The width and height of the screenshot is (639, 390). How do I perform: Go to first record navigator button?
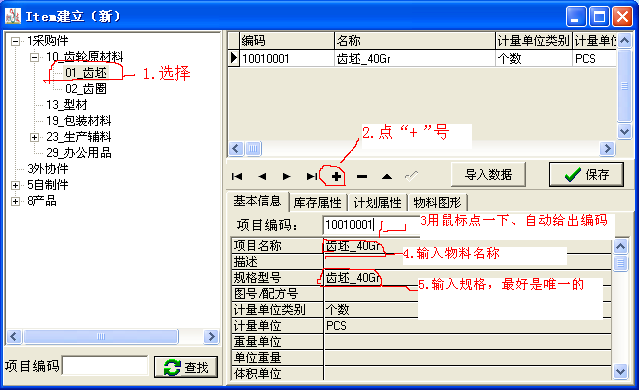[x=237, y=176]
